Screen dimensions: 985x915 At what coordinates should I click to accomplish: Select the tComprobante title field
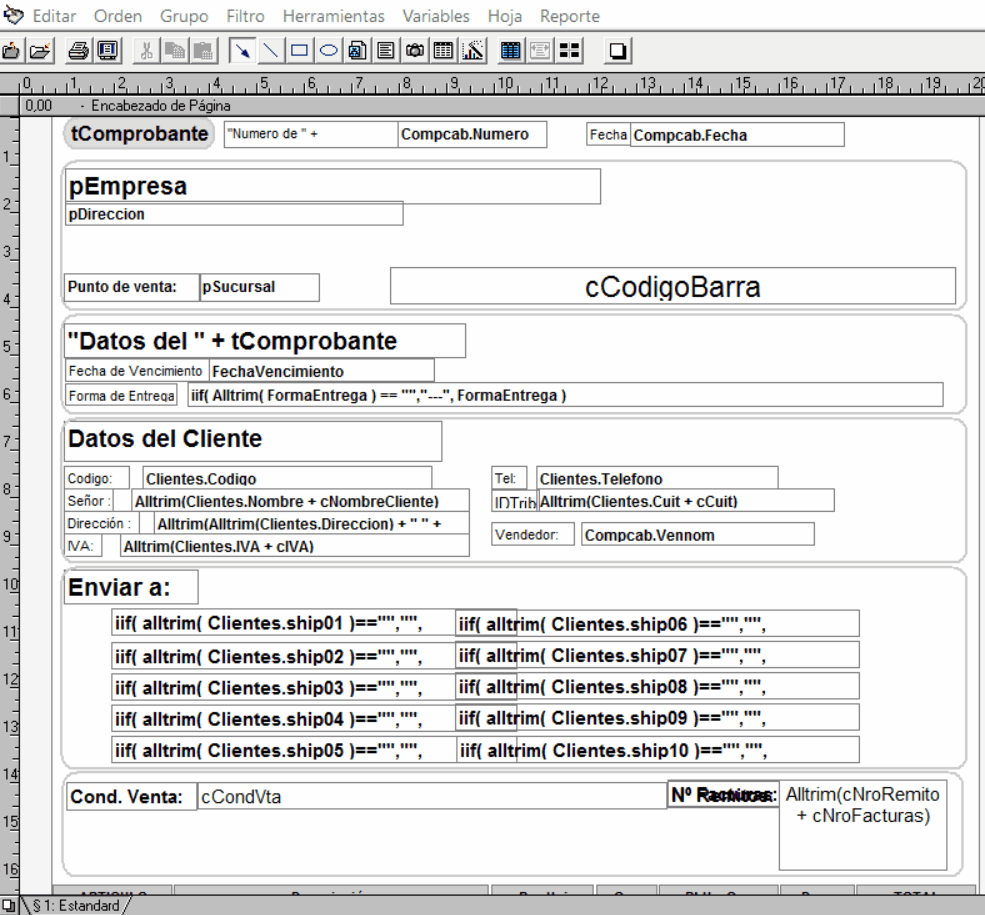[139, 134]
